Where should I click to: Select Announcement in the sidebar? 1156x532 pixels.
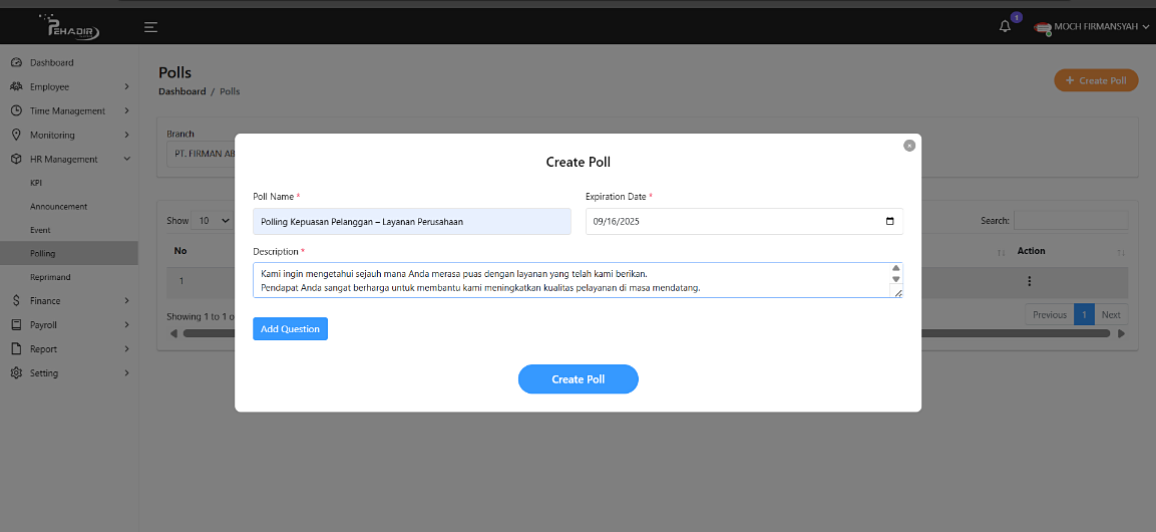coord(58,207)
